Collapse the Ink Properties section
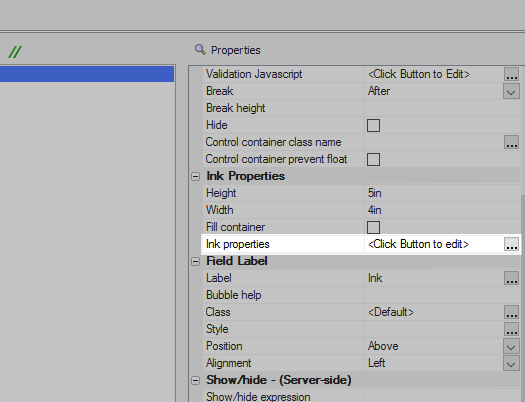 click(x=196, y=176)
